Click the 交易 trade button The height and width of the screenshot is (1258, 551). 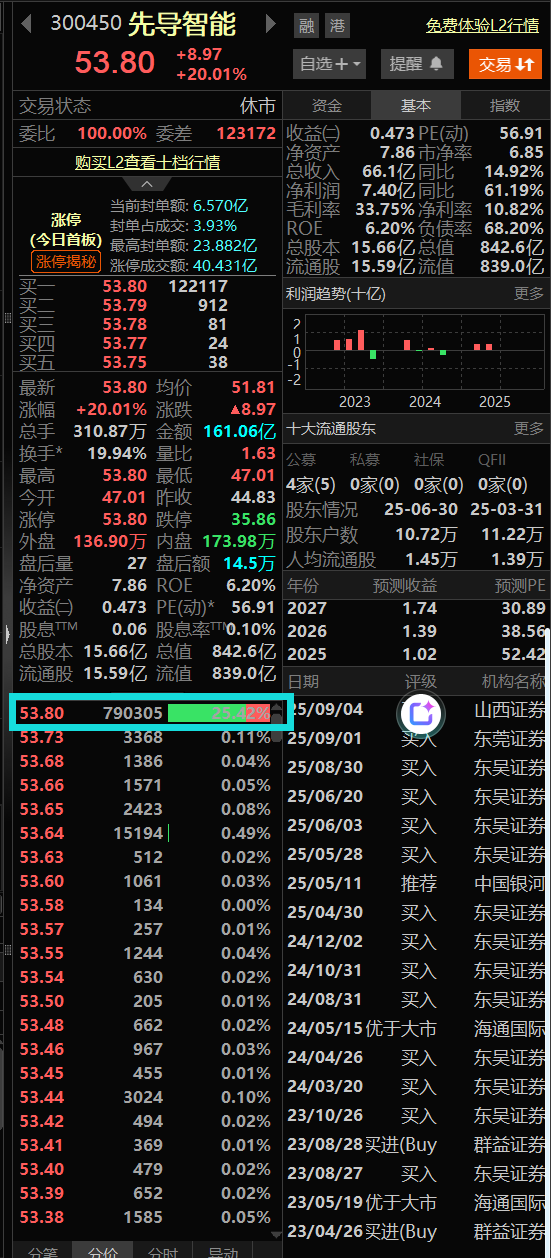[505, 64]
